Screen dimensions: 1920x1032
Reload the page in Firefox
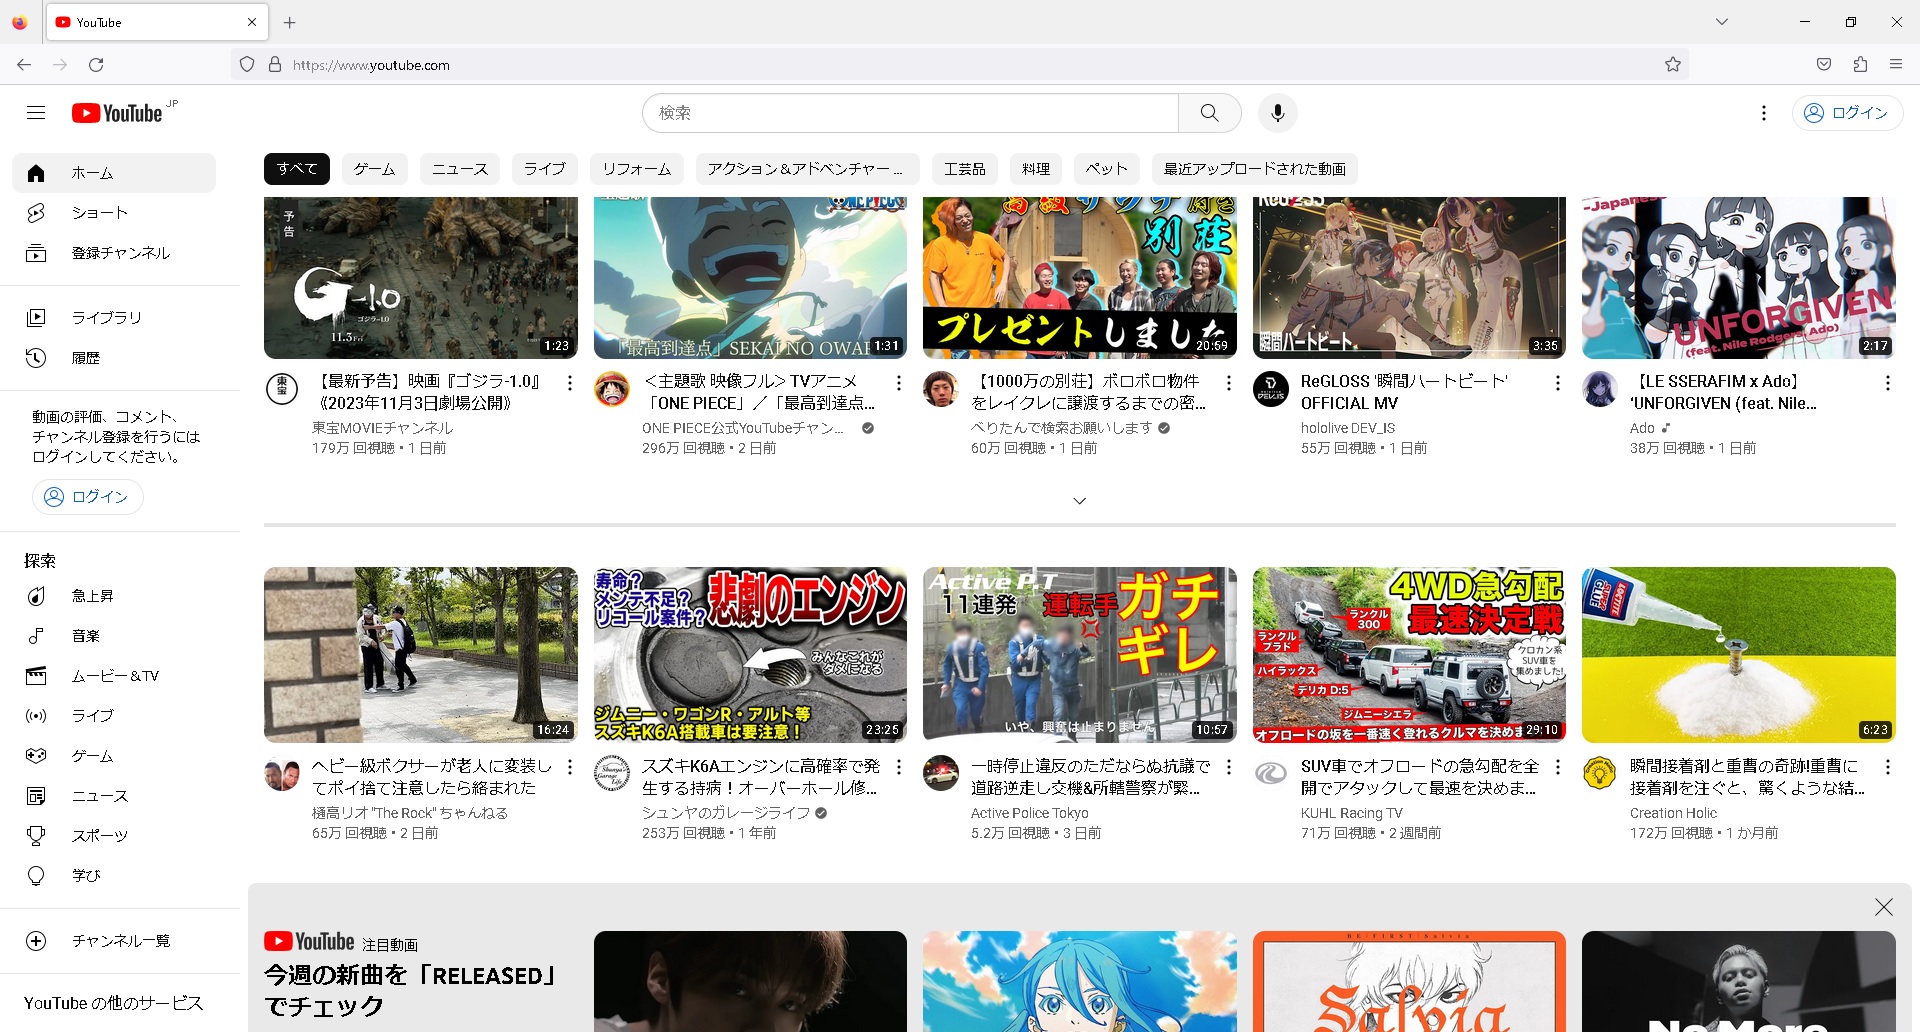click(96, 65)
